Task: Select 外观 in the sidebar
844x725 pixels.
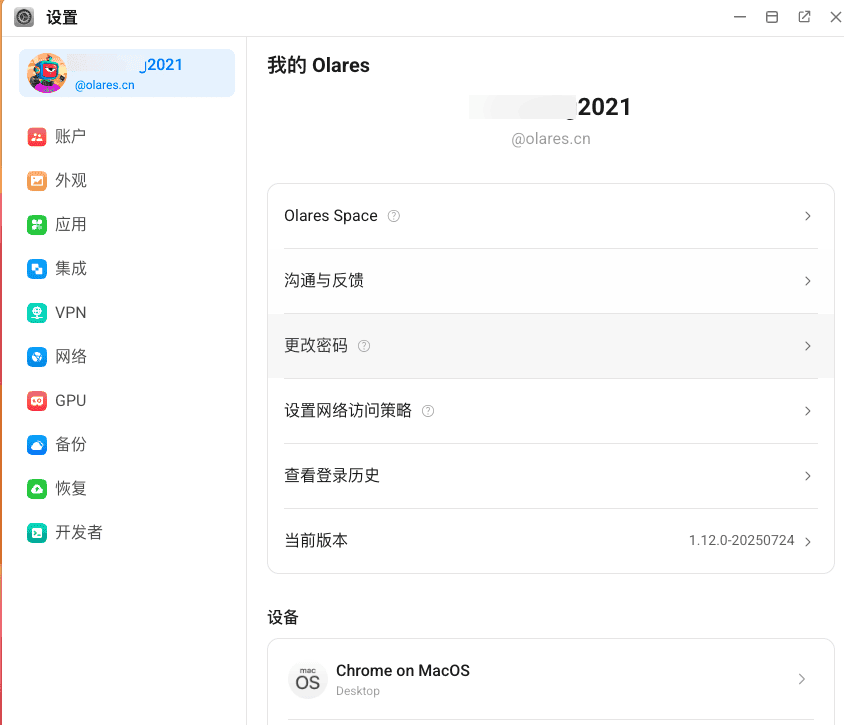Action: [126, 181]
